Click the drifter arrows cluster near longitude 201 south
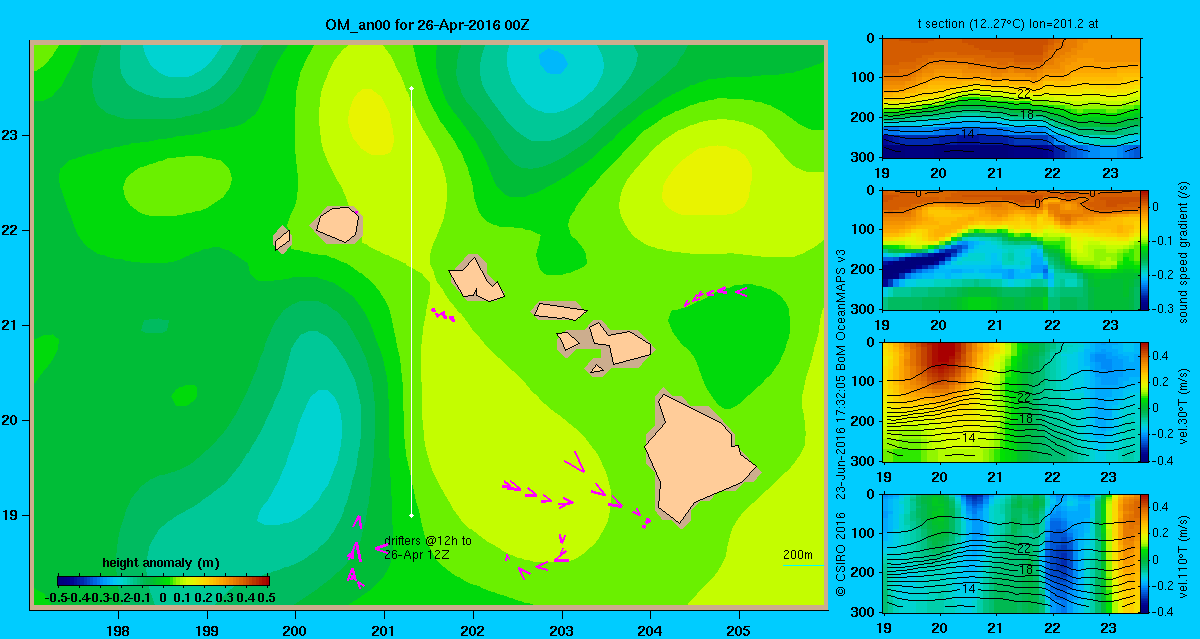This screenshot has width=1200, height=639. point(355,551)
